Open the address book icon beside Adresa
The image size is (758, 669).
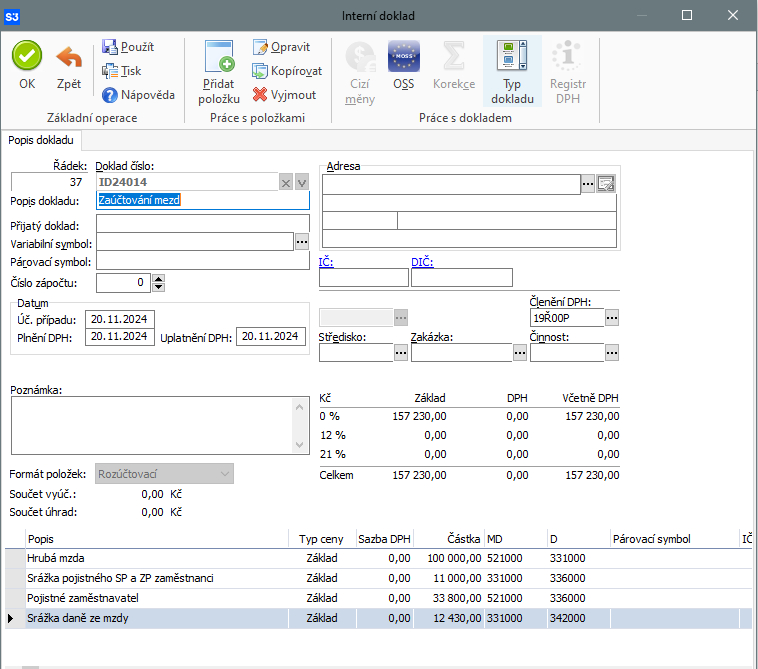click(605, 183)
